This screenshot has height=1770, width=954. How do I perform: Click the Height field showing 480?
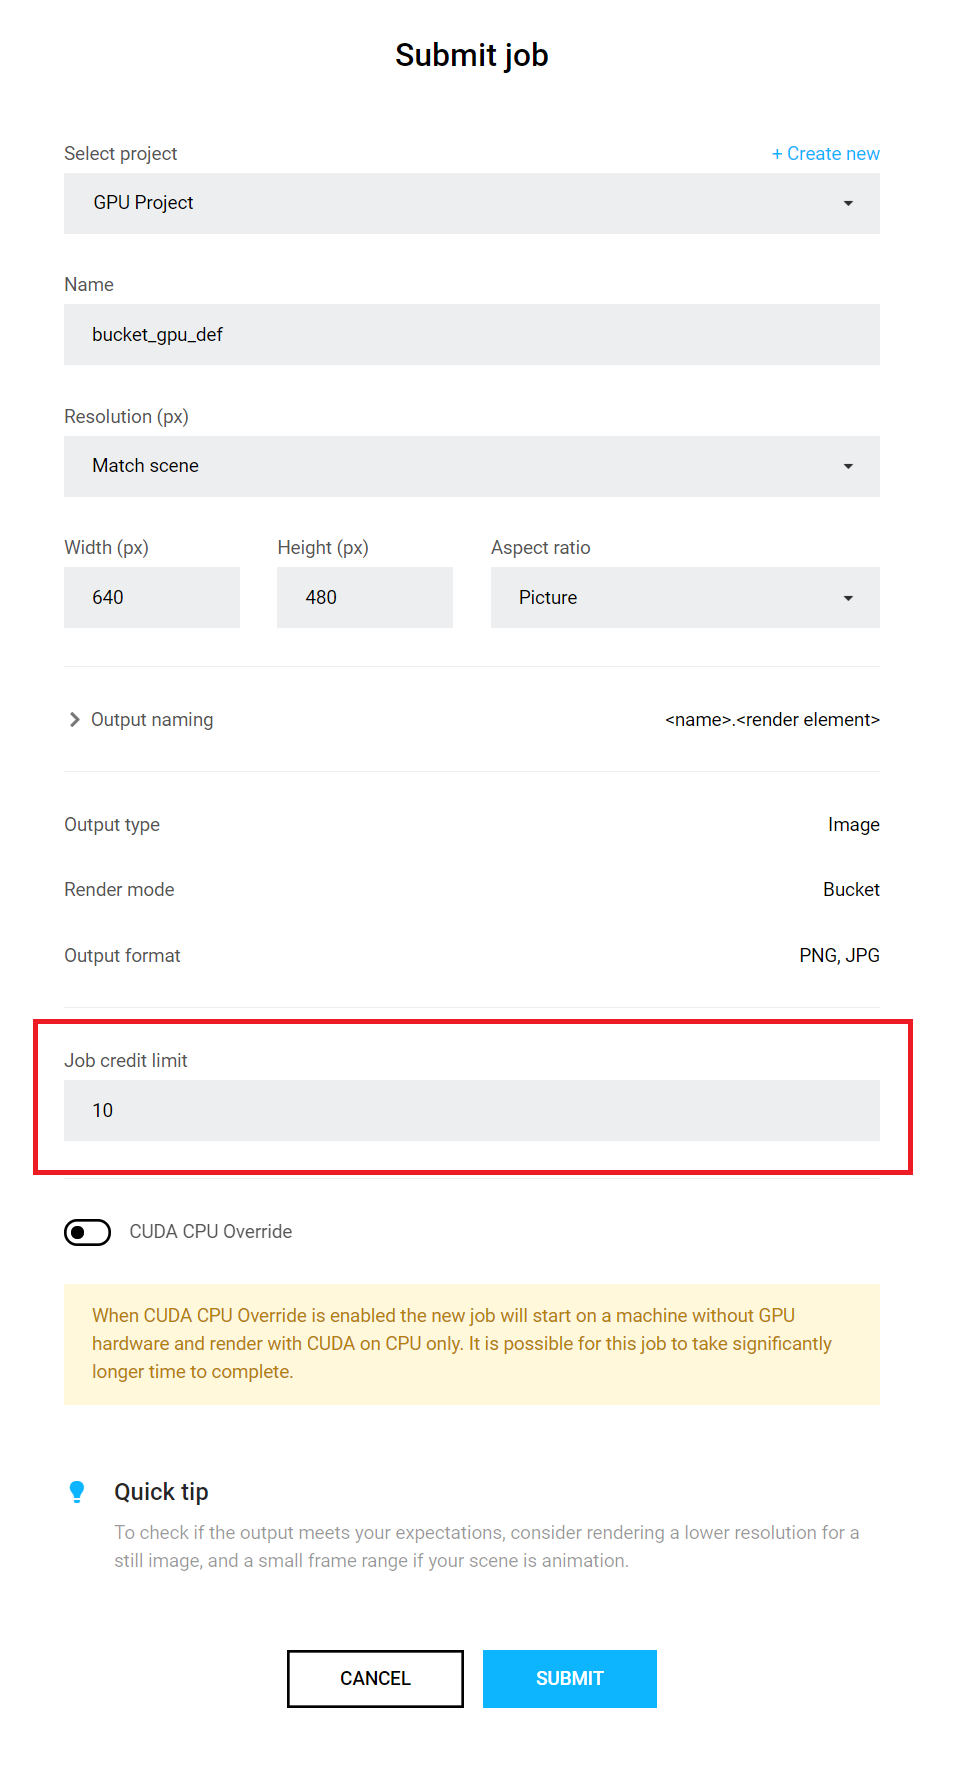point(365,598)
